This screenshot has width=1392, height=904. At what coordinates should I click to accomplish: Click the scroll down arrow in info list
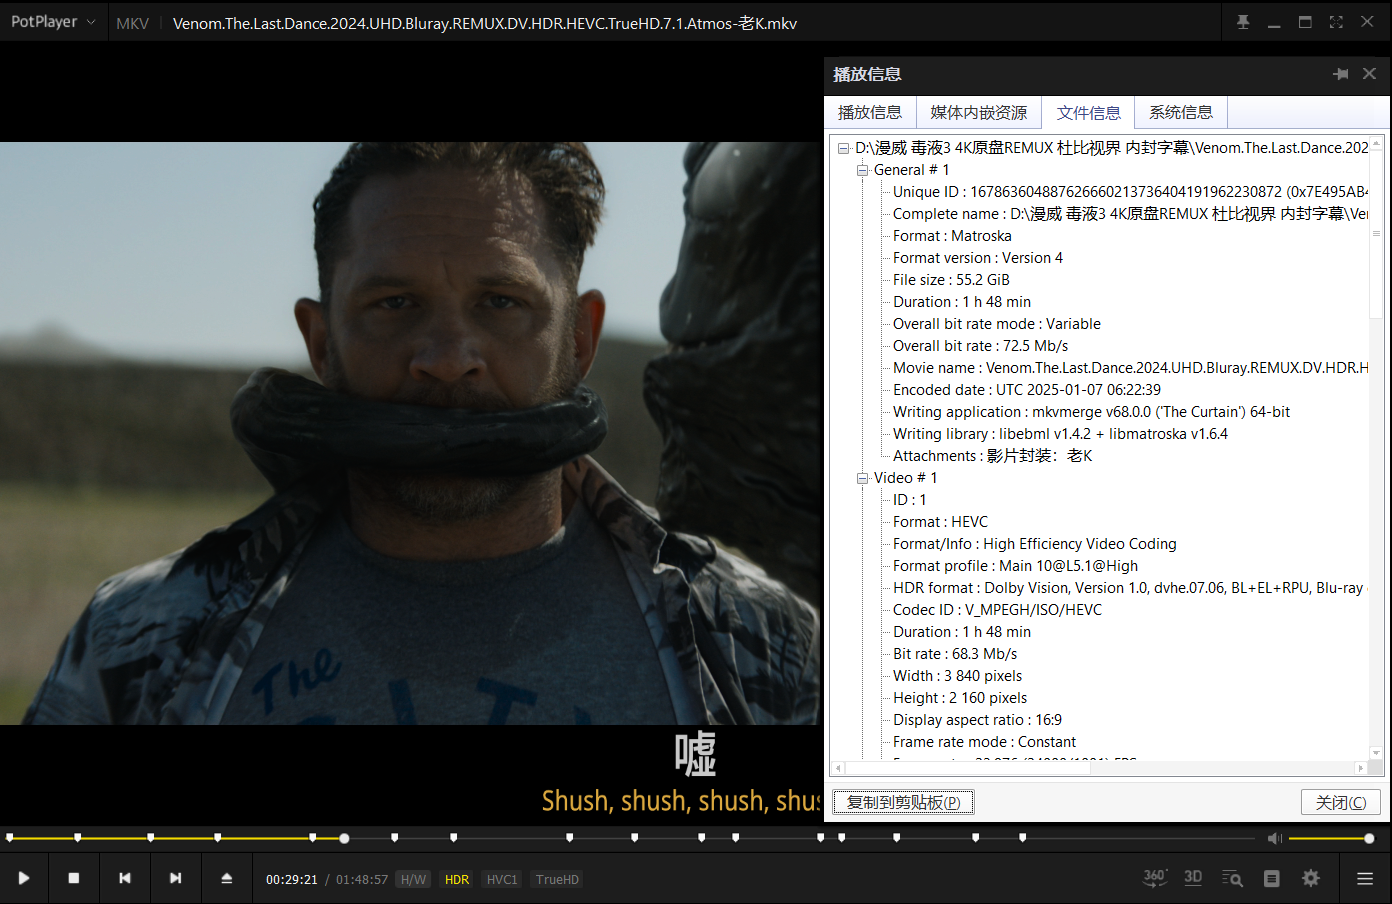click(1376, 753)
